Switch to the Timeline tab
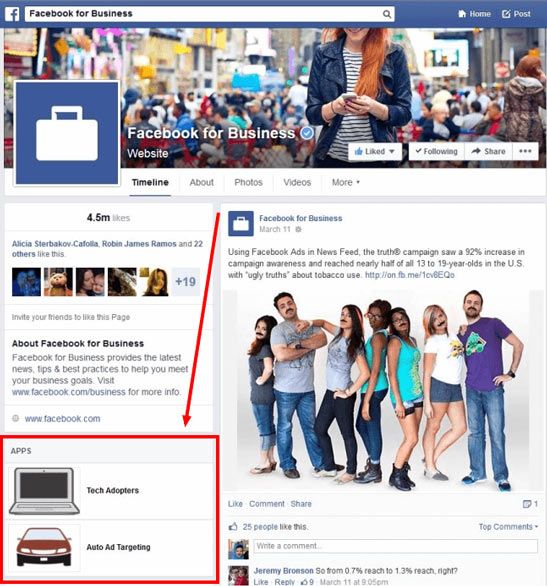 150,182
